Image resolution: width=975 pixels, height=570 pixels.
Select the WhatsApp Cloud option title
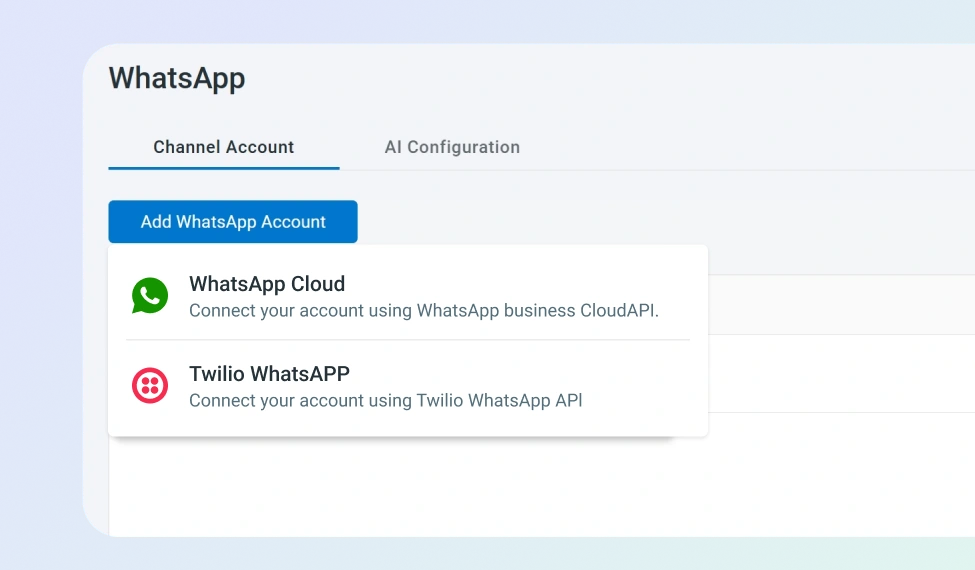pyautogui.click(x=267, y=284)
